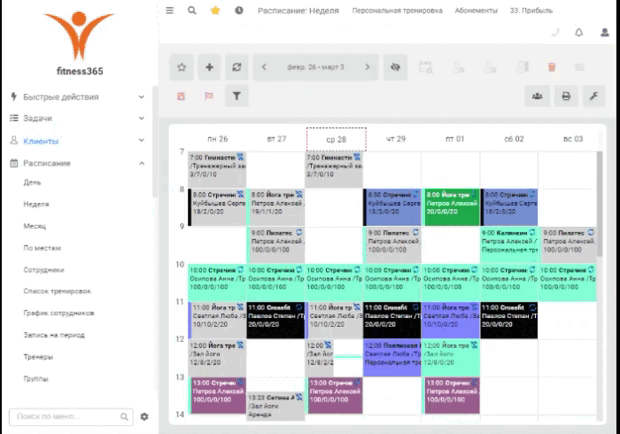This screenshot has width=620, height=434.
Task: Open Tuesday 11:00 Crossfit black event
Action: pos(276,320)
